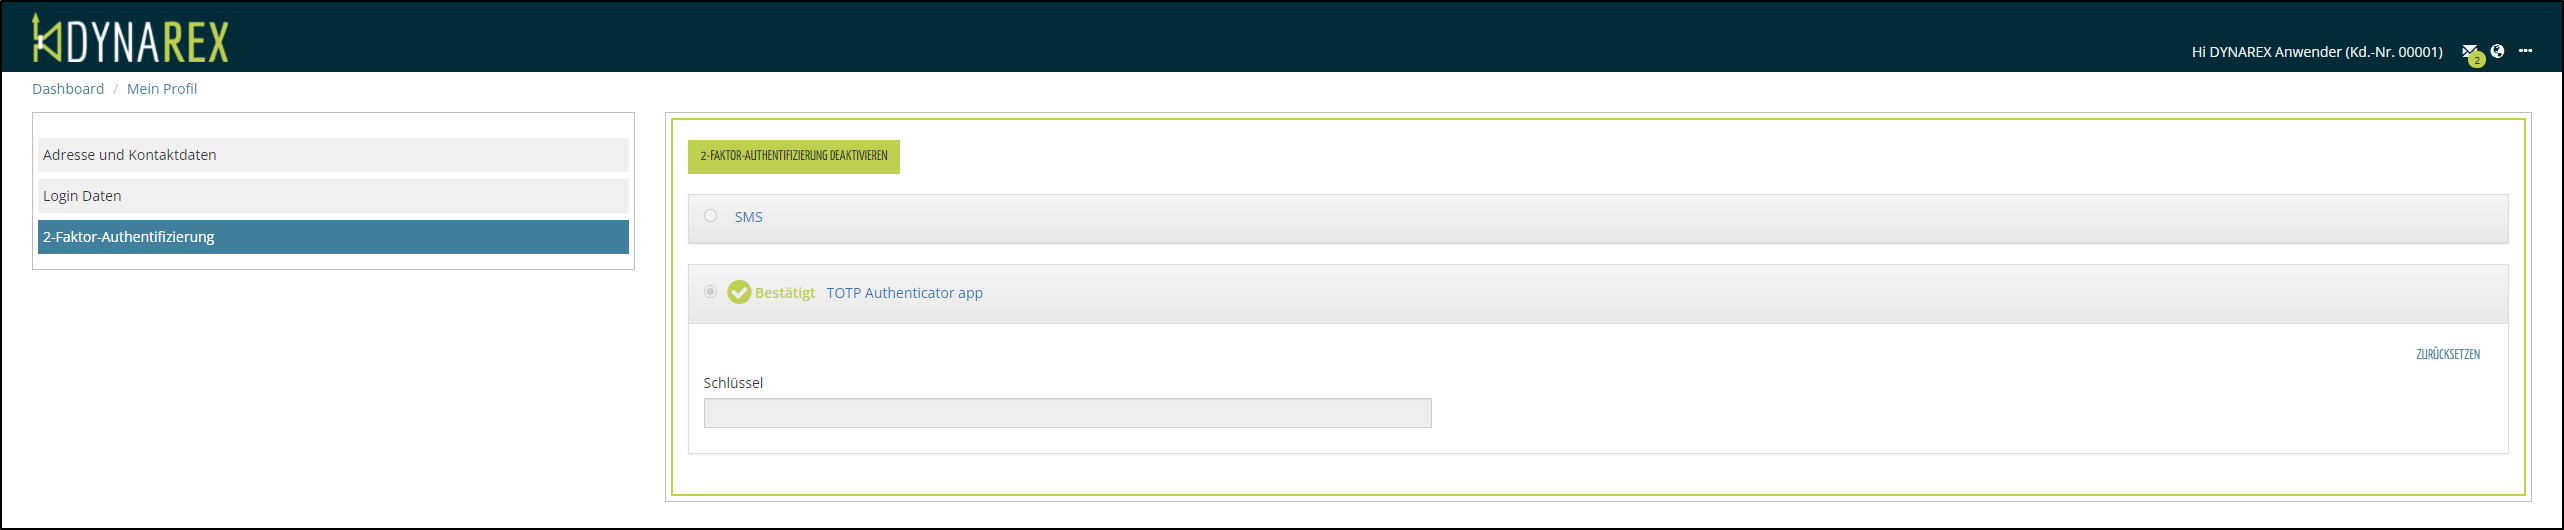Select the SMS radio button
This screenshot has width=2564, height=530.
pyautogui.click(x=711, y=216)
